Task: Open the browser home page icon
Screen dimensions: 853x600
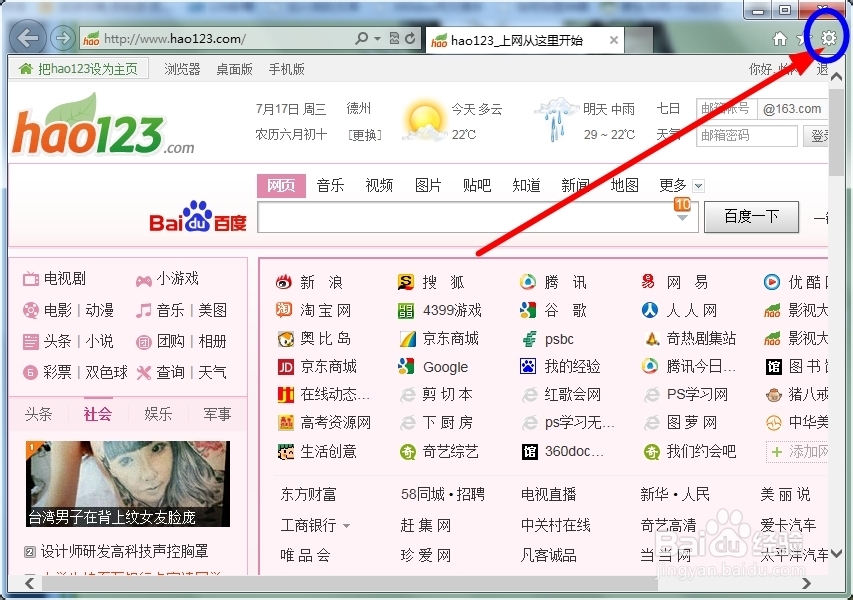Action: pos(780,39)
